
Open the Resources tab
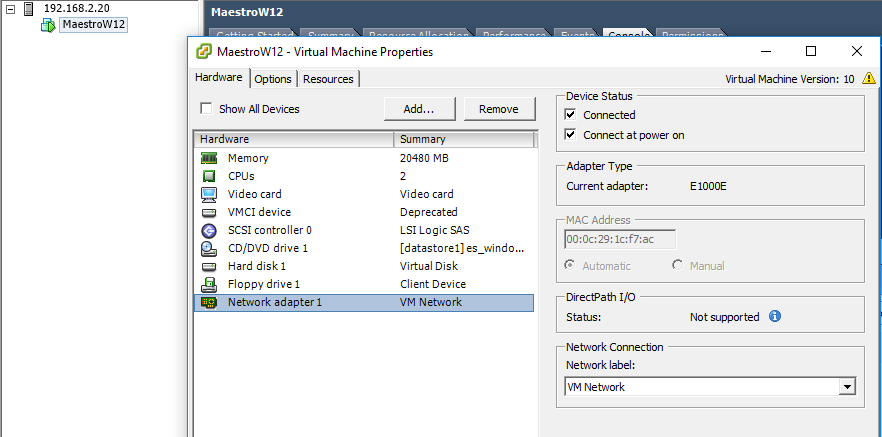(328, 79)
